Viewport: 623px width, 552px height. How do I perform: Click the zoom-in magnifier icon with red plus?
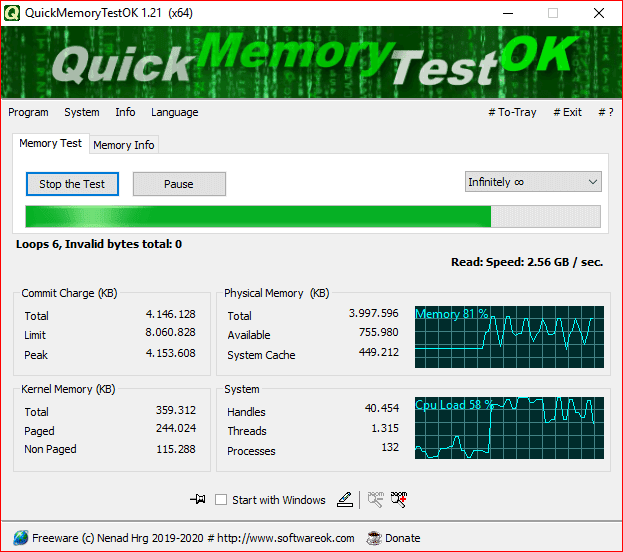pos(399,499)
